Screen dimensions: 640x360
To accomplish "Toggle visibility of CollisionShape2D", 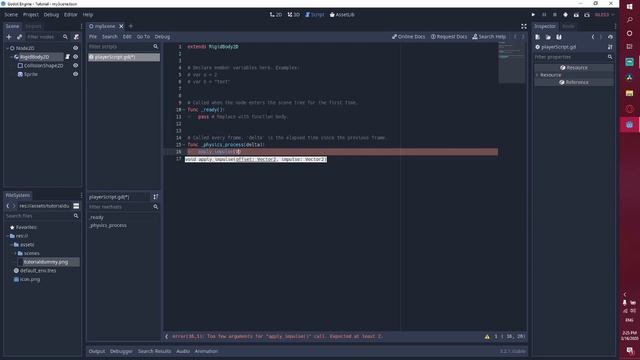I will pos(76,65).
